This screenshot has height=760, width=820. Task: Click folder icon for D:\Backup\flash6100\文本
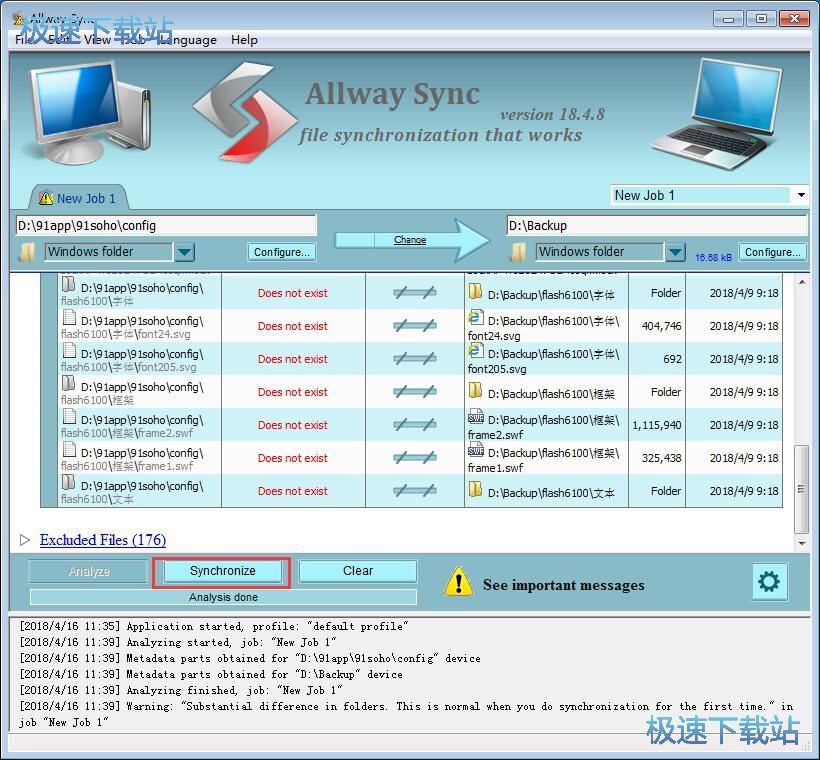point(475,489)
